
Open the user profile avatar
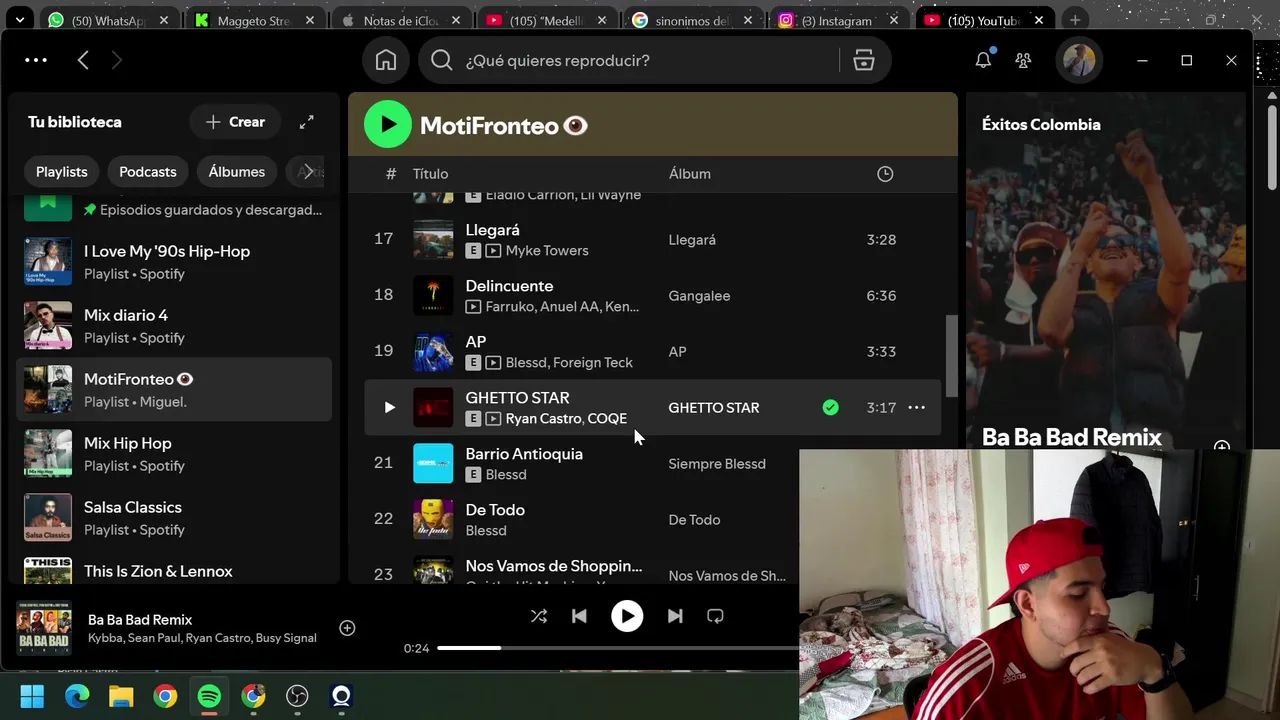(x=1078, y=61)
